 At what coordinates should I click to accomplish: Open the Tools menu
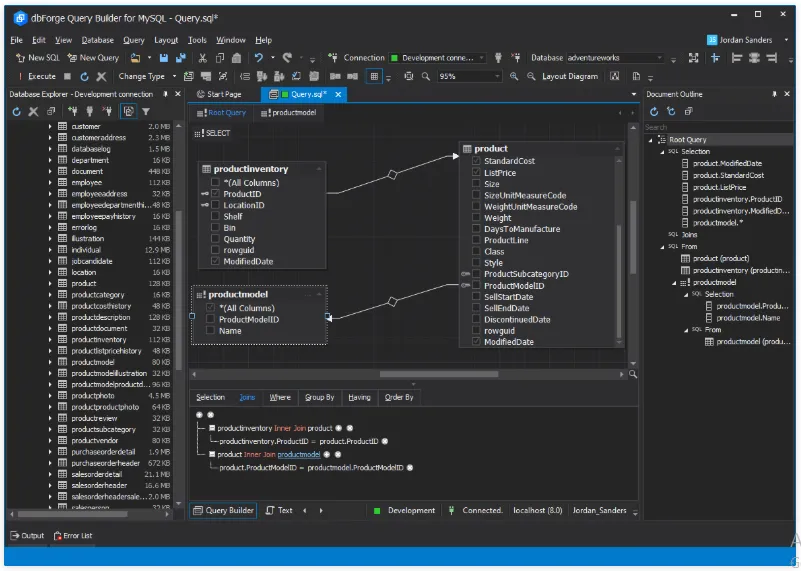(x=197, y=40)
